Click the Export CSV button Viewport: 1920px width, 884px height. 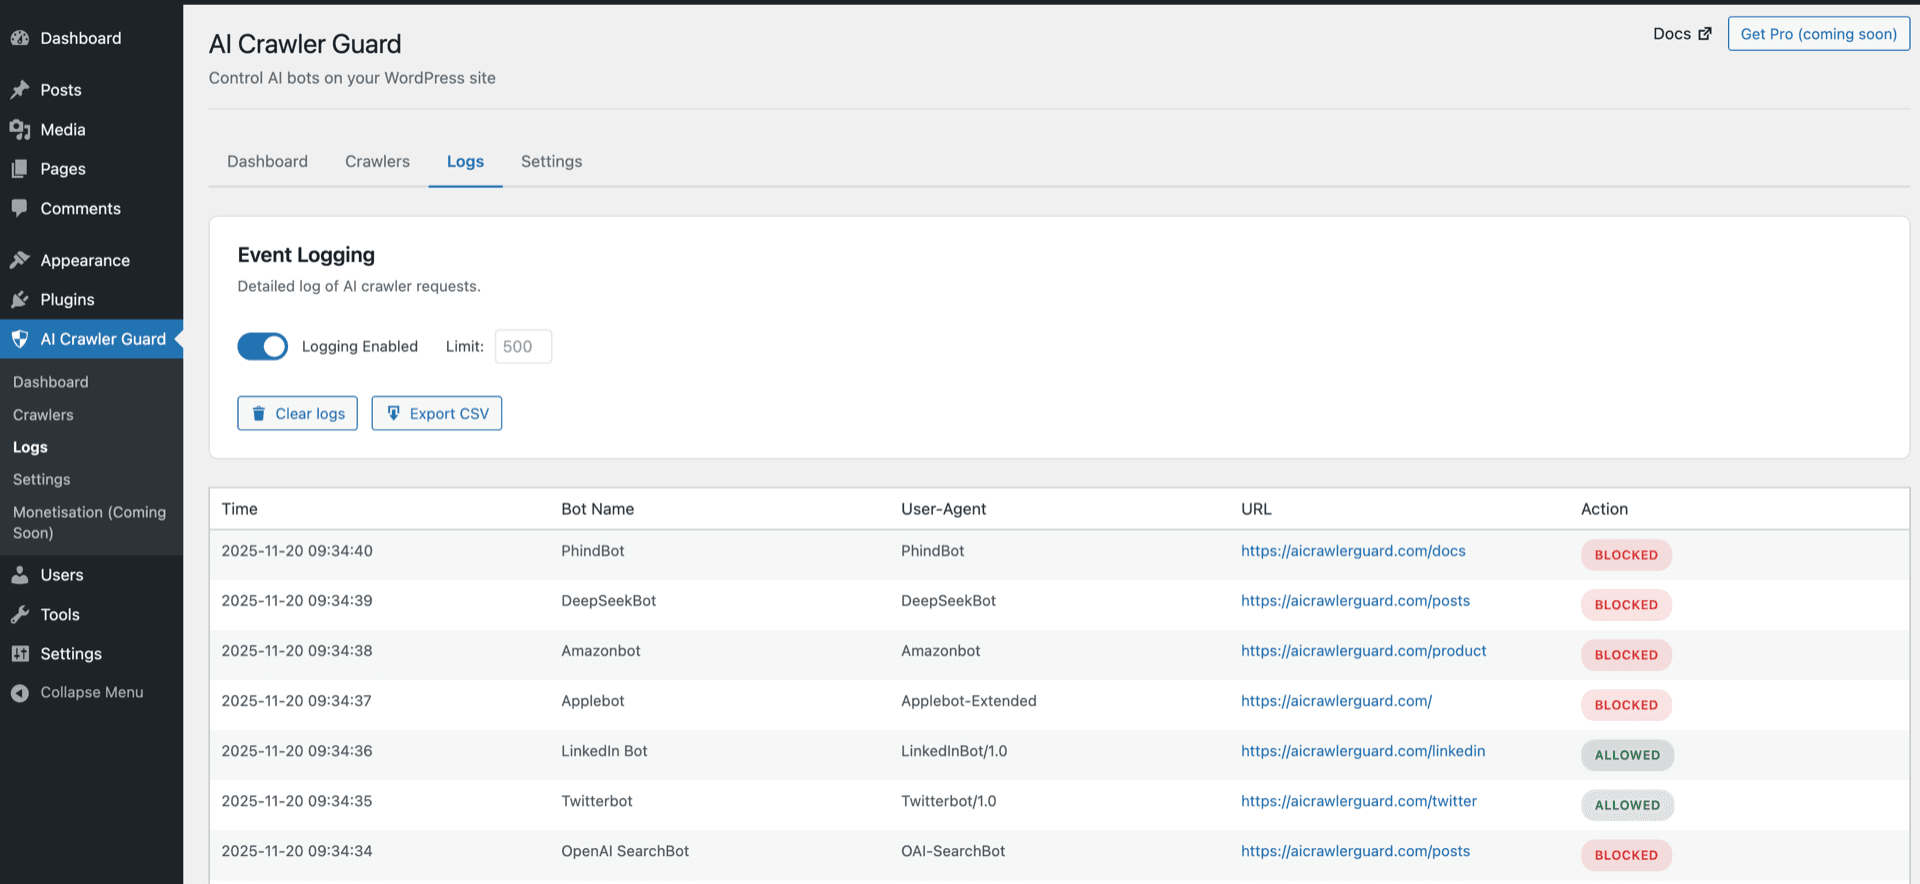[x=437, y=413]
